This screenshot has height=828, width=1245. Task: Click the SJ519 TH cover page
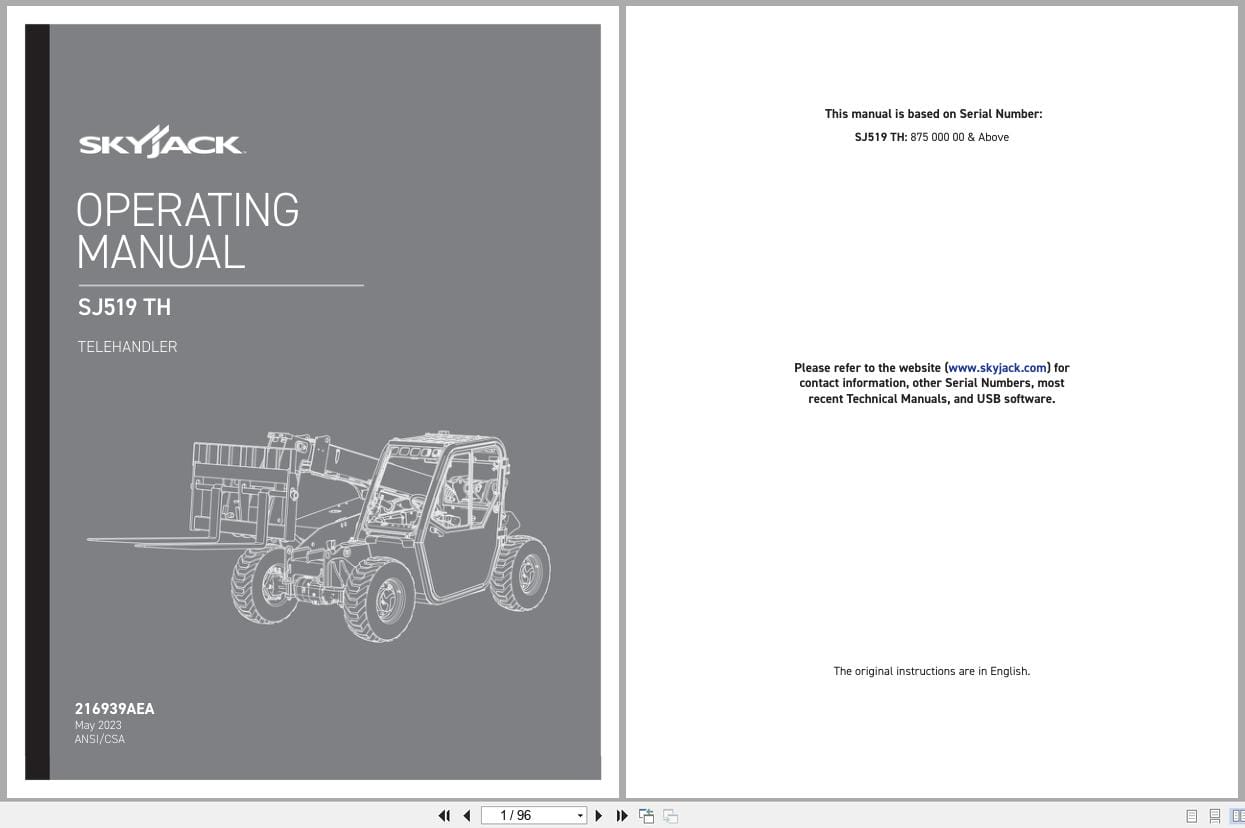pos(313,400)
